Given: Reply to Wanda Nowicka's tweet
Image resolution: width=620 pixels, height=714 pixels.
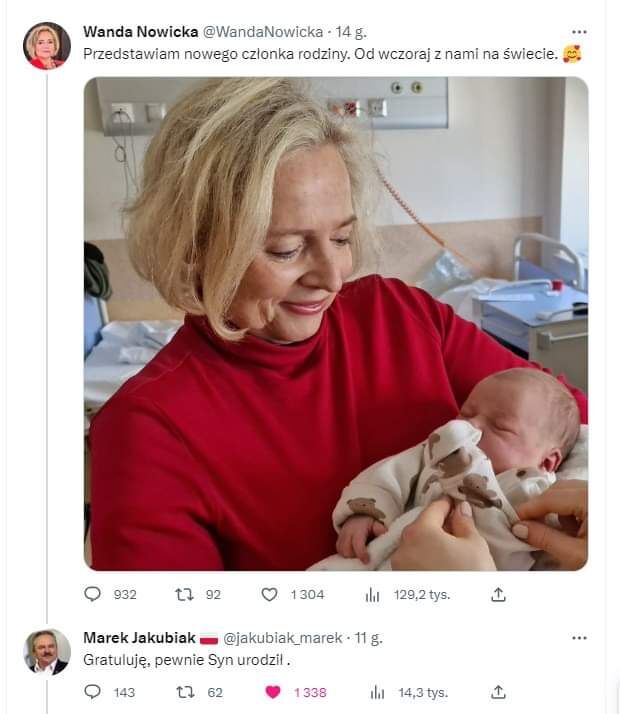Looking at the screenshot, I should pyautogui.click(x=93, y=594).
